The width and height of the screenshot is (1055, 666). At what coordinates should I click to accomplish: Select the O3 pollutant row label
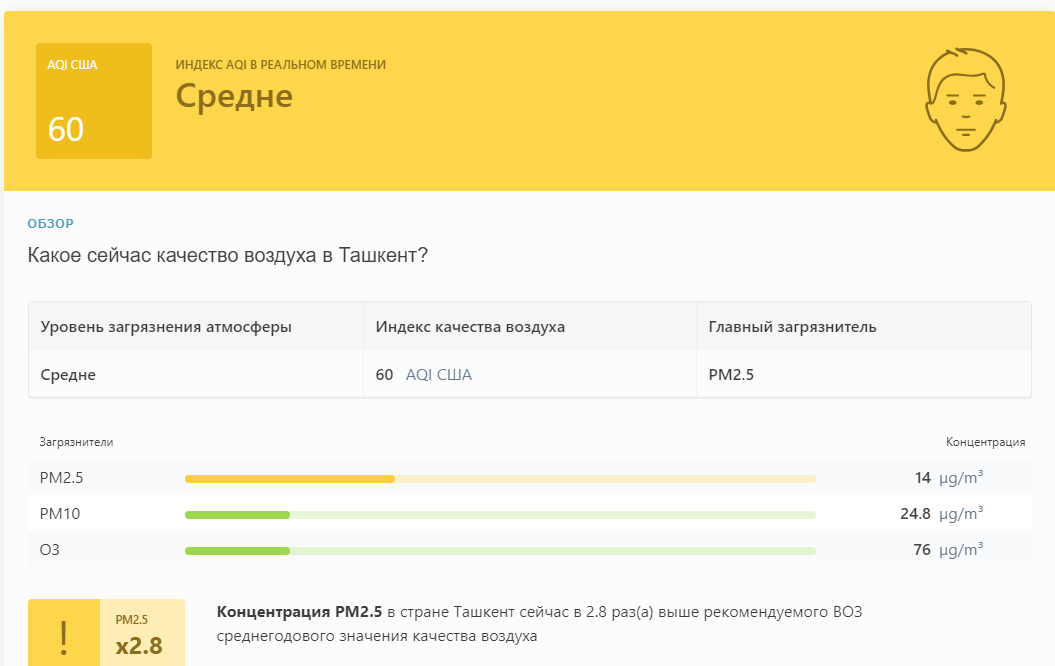coord(50,550)
